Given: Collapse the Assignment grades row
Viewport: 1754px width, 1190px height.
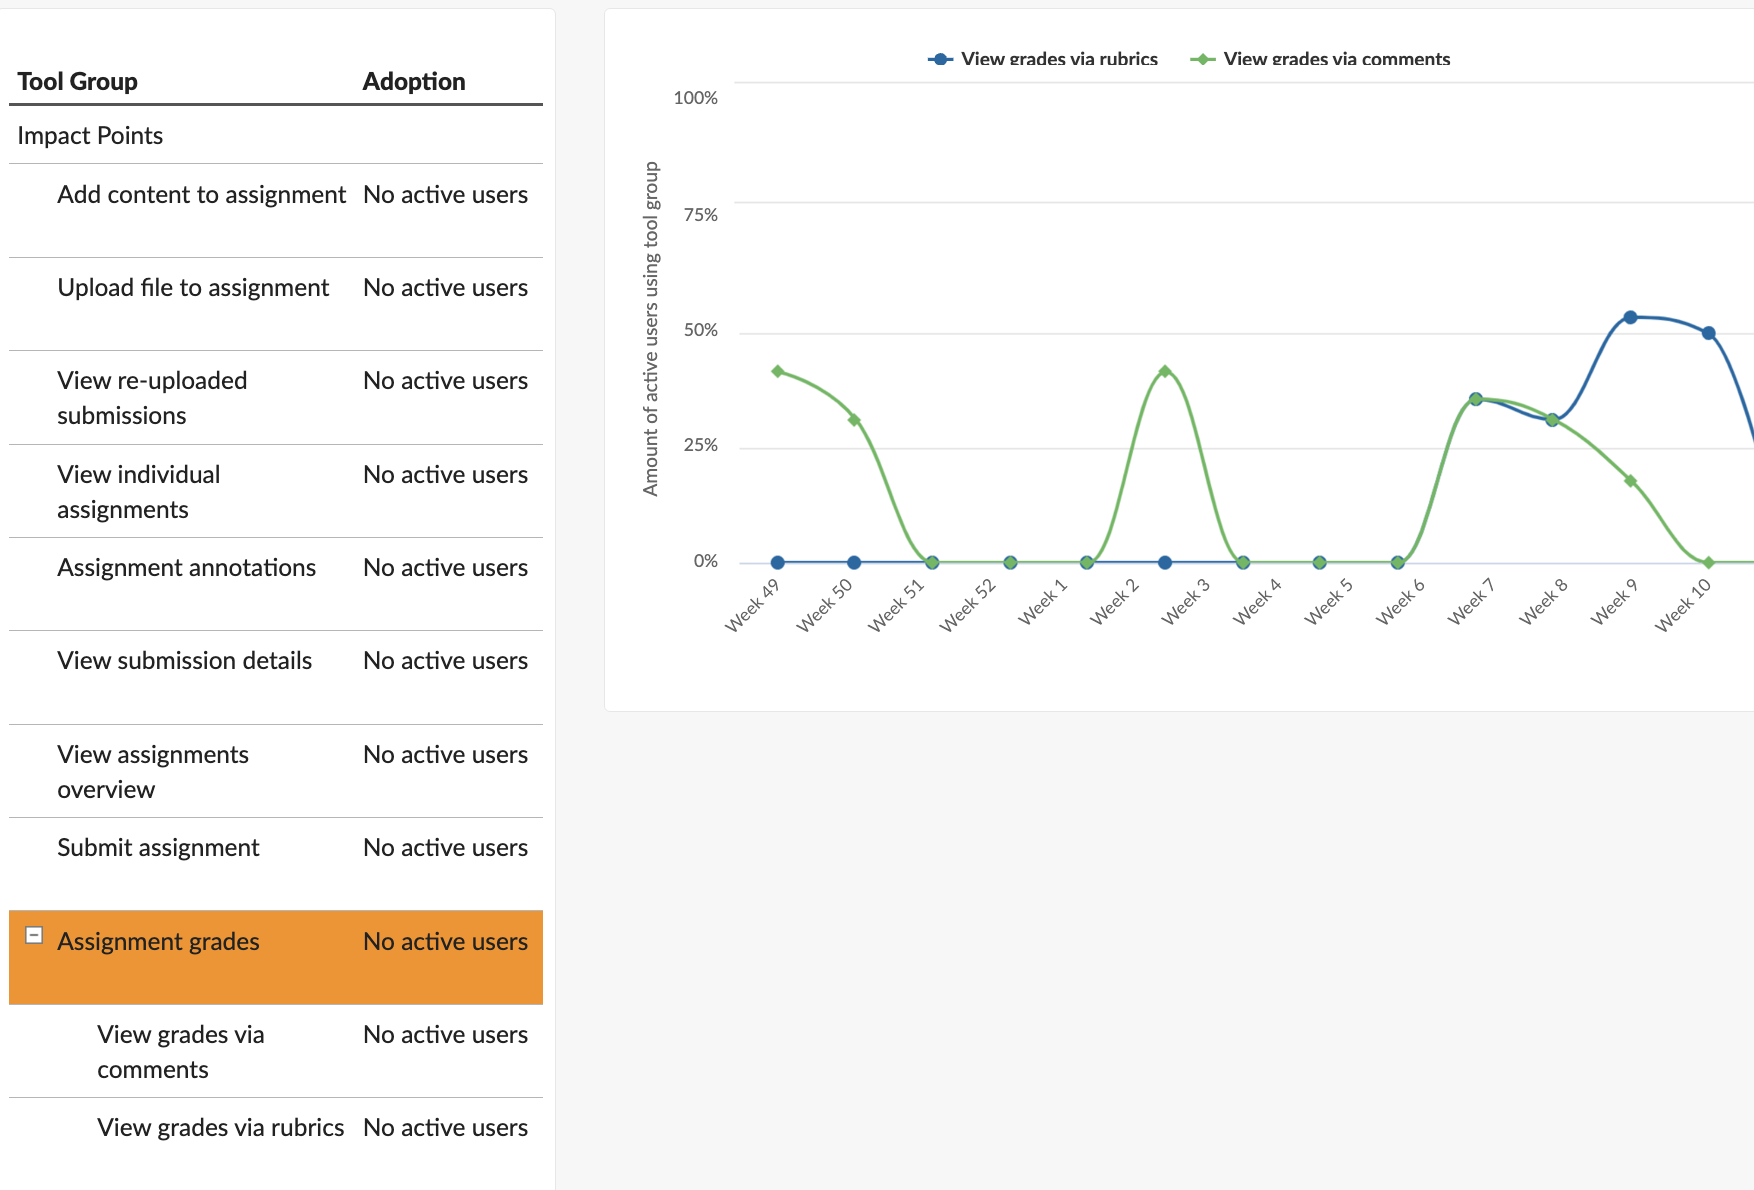Looking at the screenshot, I should 34,935.
